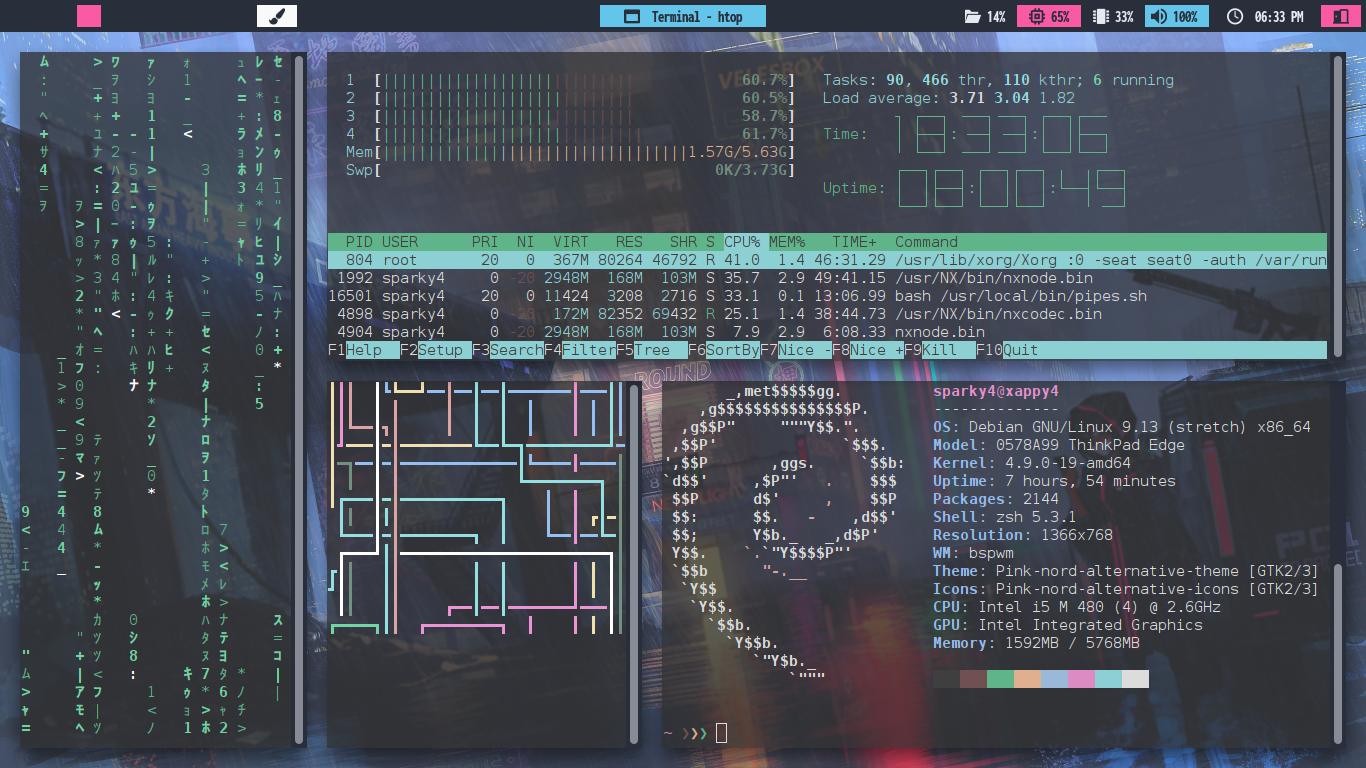This screenshot has width=1366, height=768.
Task: Click the CPU chip 65% indicator
Action: click(1035, 17)
